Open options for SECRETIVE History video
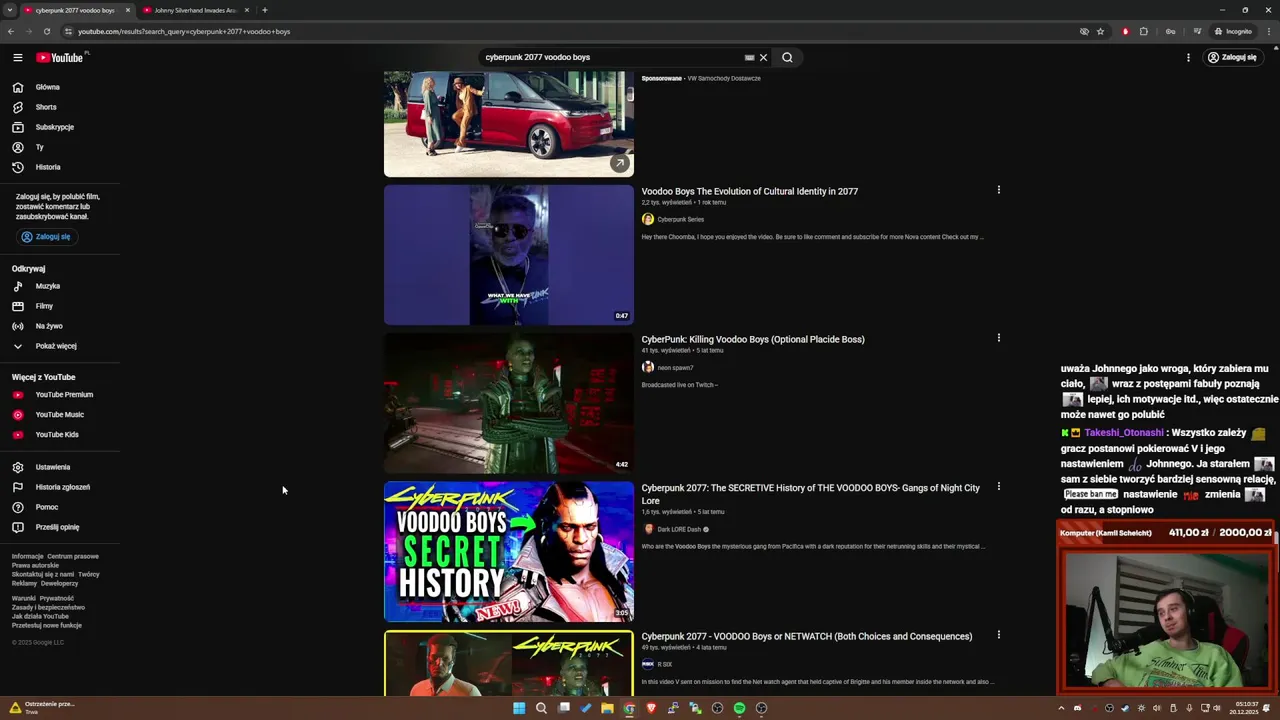The height and width of the screenshot is (720, 1280). [x=998, y=487]
